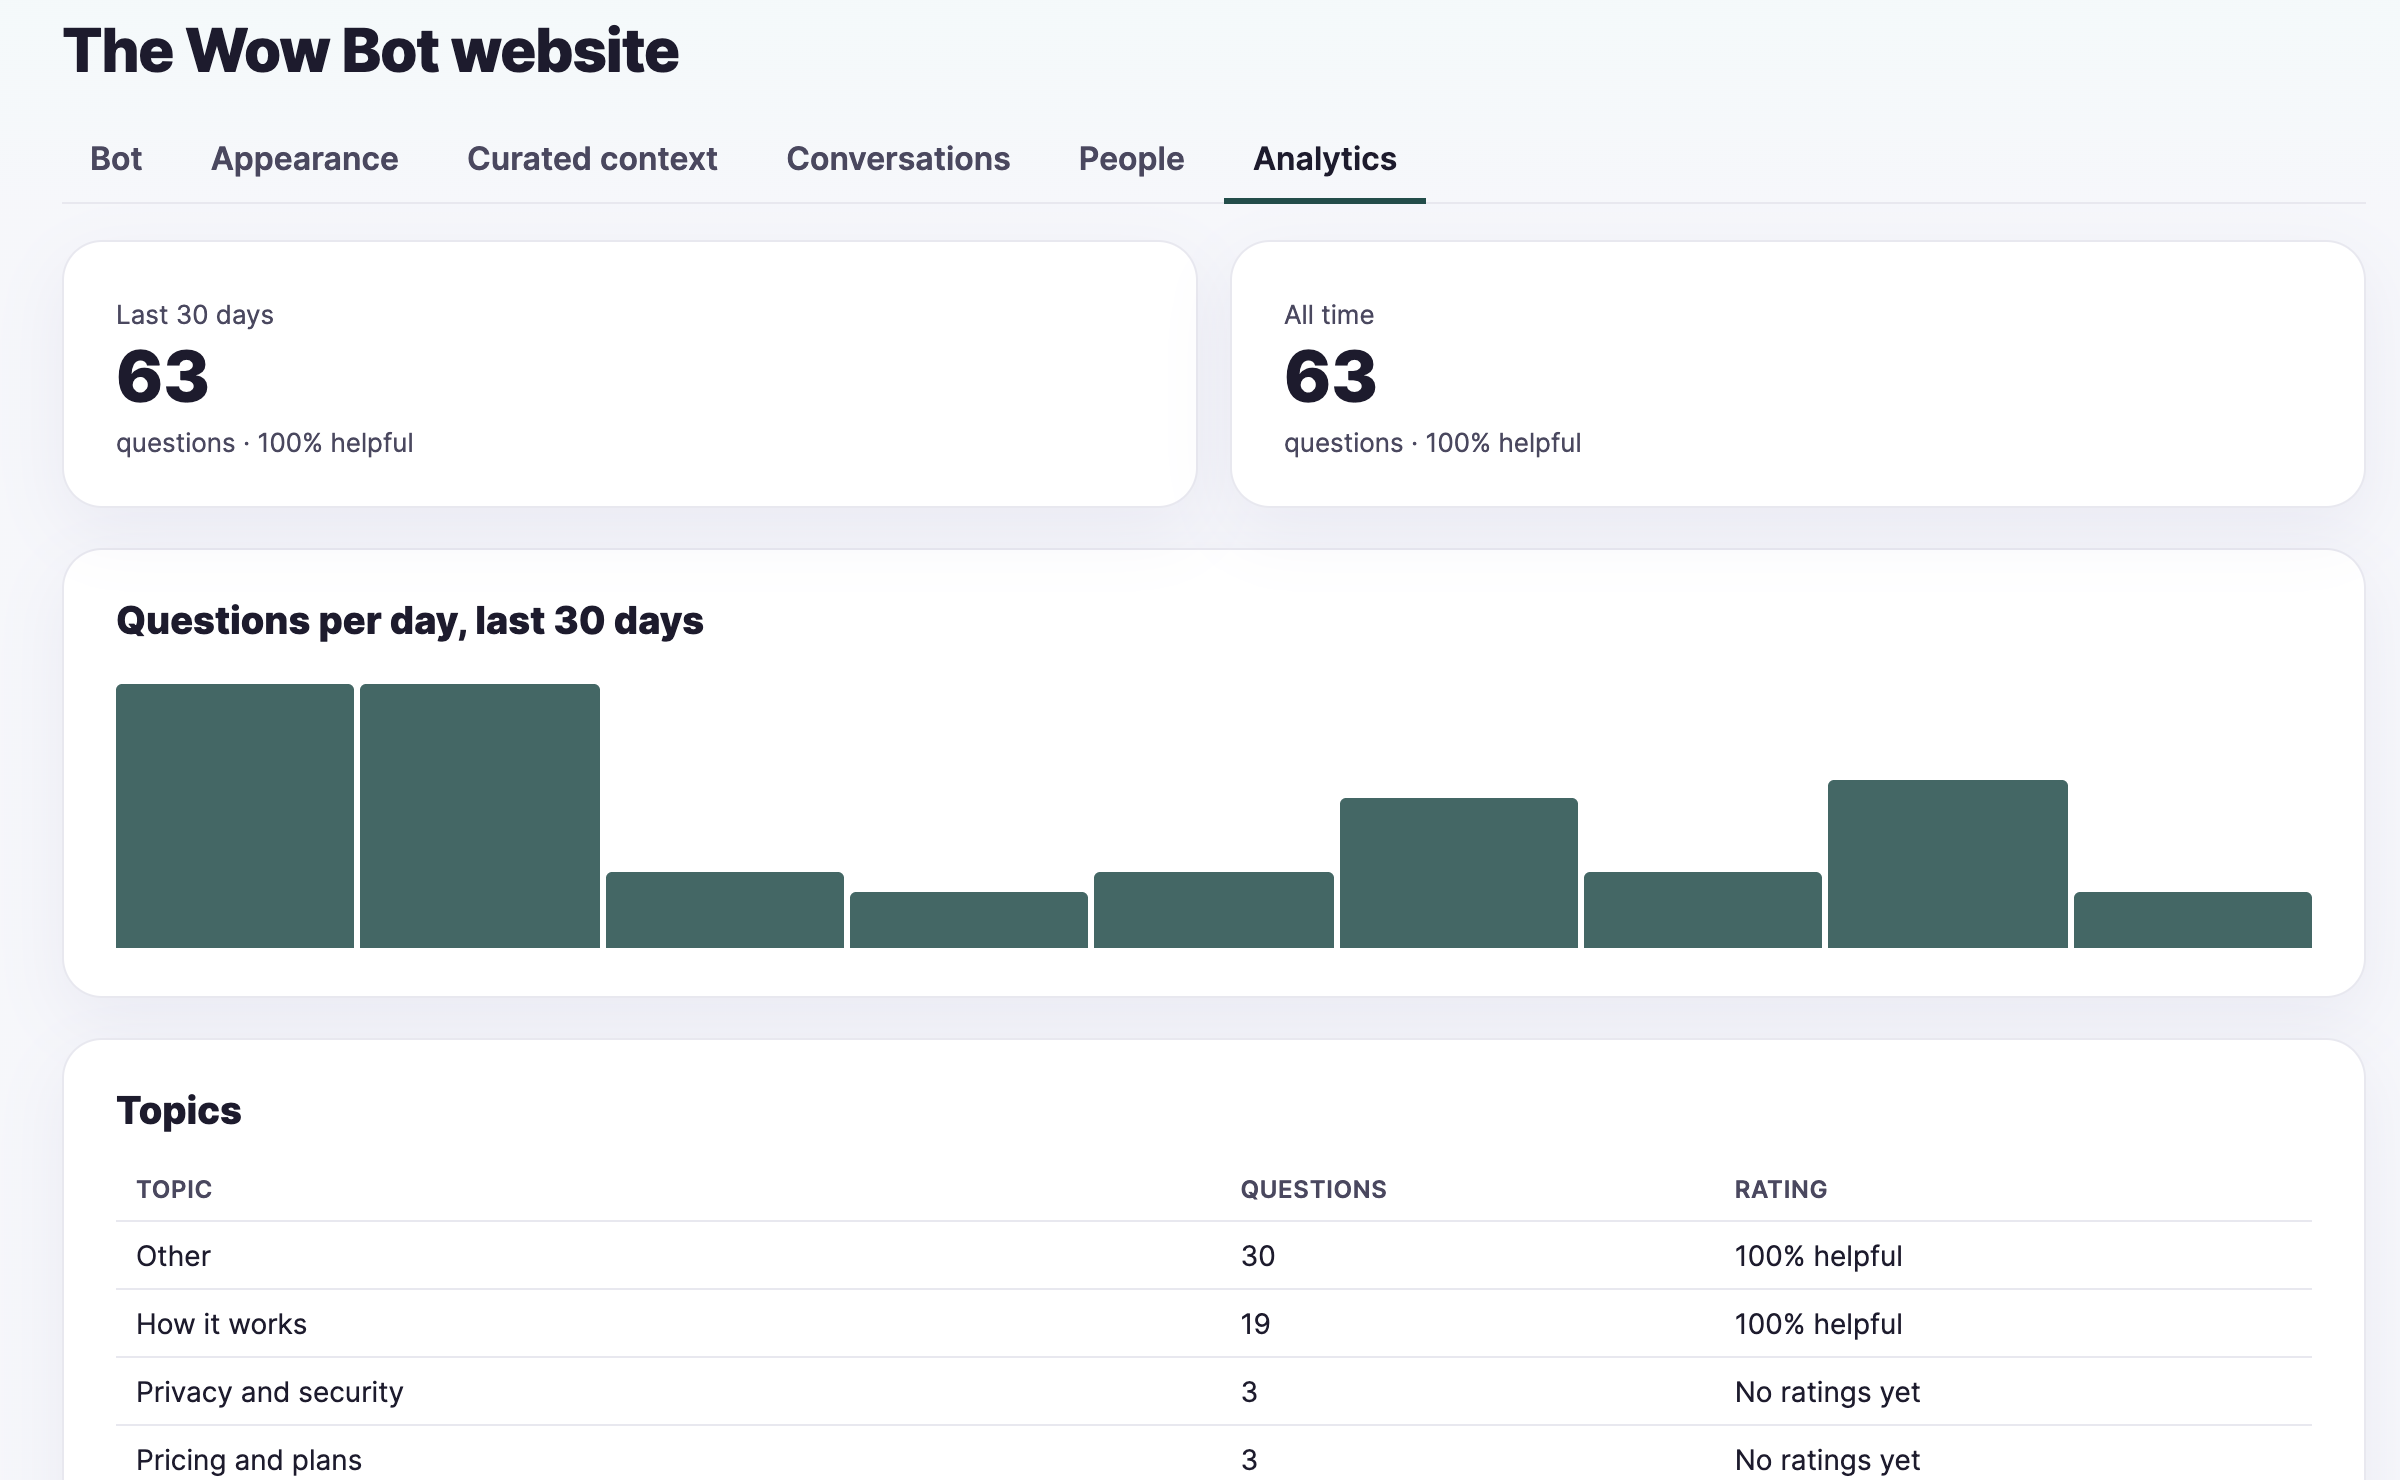Screen dimensions: 2400x1480
Task: Click the 'Topics' heading
Action: (179, 1110)
